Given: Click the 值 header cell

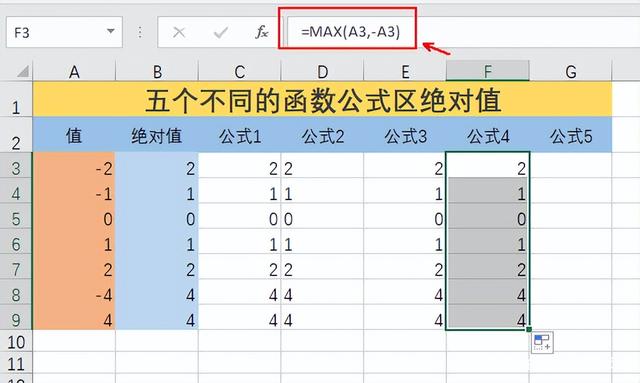Looking at the screenshot, I should click(x=74, y=135).
